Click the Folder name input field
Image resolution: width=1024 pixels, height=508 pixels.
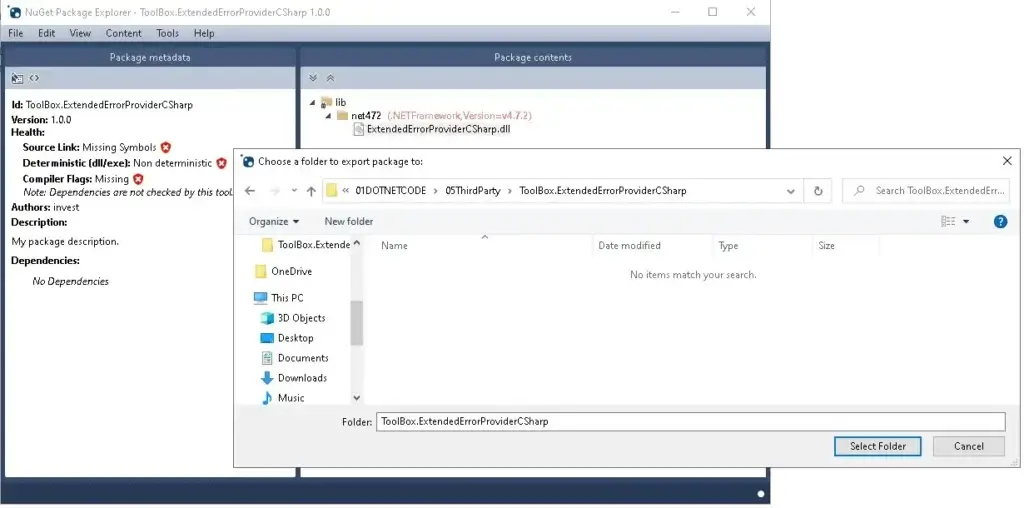[x=689, y=421]
